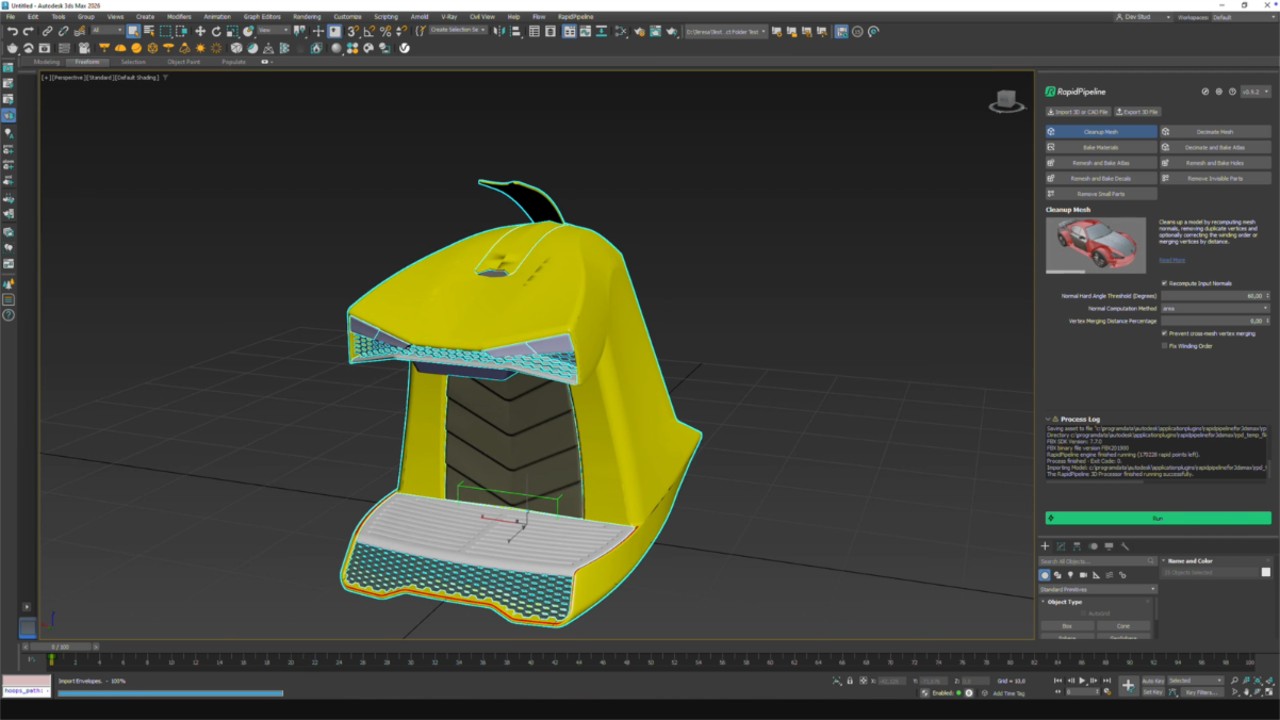This screenshot has height=720, width=1280.
Task: Toggle Prevent cross-mesh vertex merging checkbox
Action: 1164,333
